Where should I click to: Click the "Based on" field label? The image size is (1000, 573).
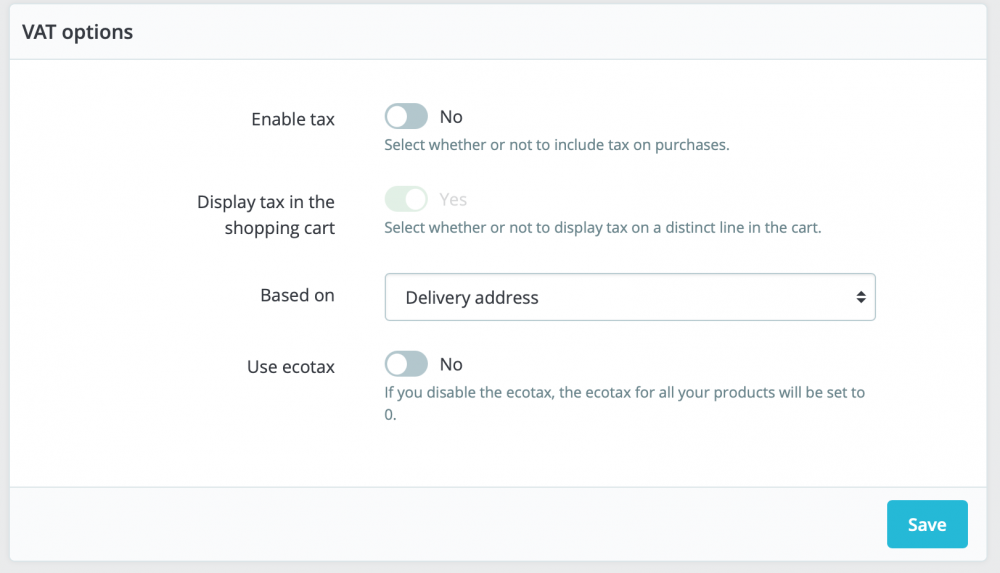coord(297,295)
